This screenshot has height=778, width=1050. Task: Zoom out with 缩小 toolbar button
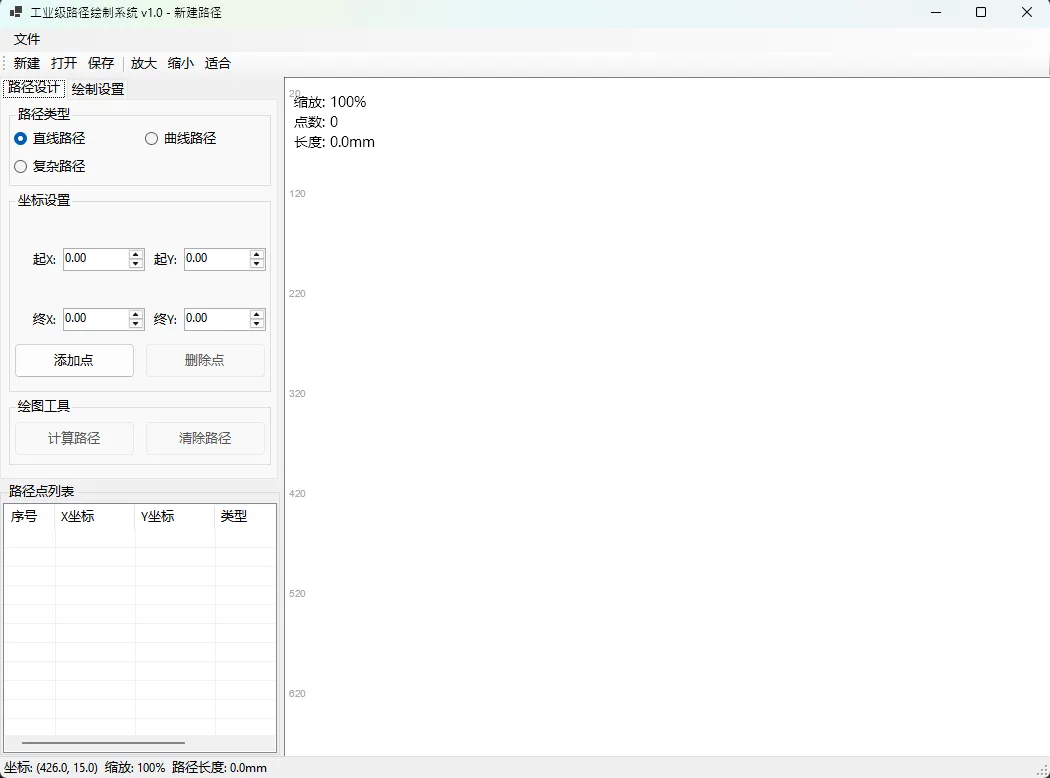coord(181,63)
